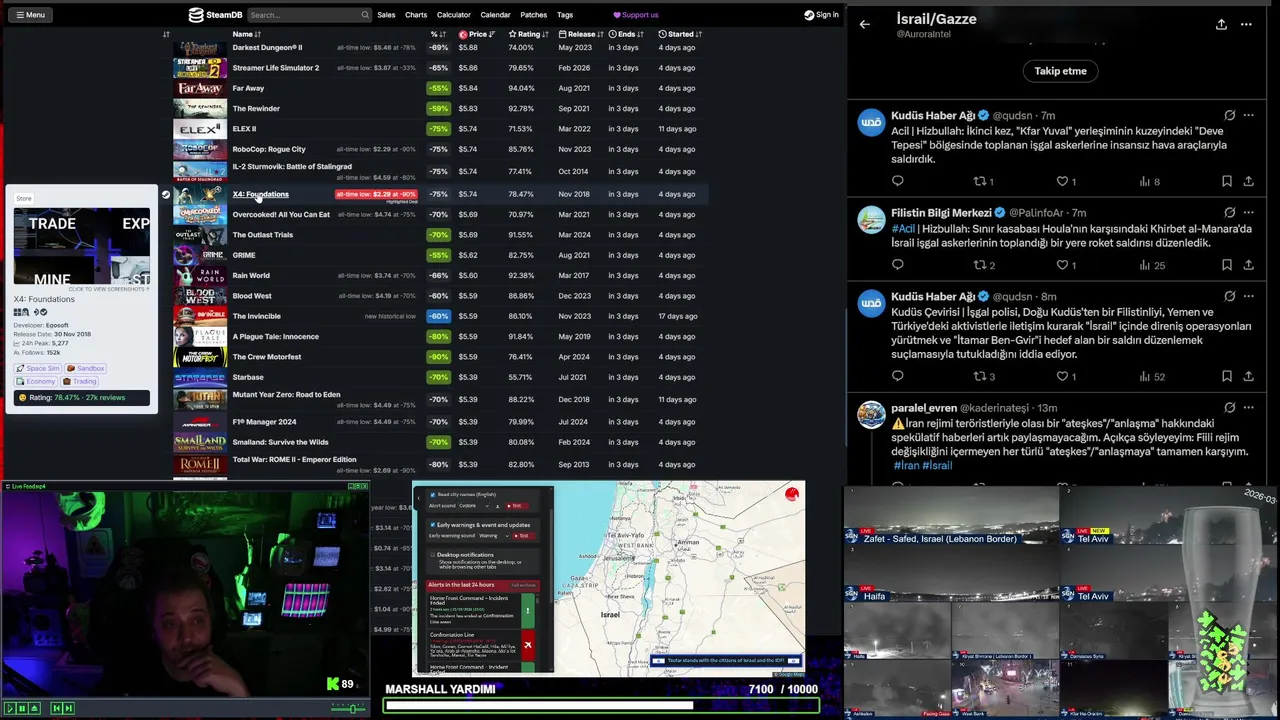This screenshot has width=1280, height=720.
Task: Reply to first Kudüs Haber Ağı tweet
Action: pos(897,181)
